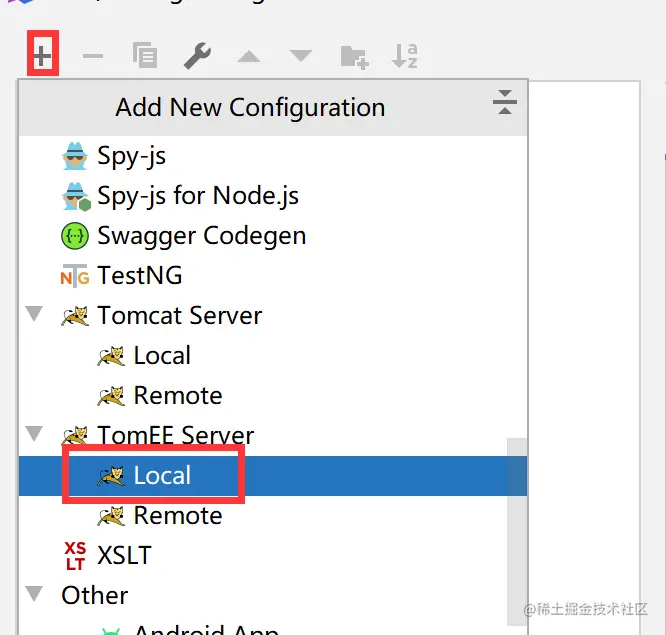The width and height of the screenshot is (666, 635).
Task: Click the XSLT red icon
Action: [x=75, y=556]
